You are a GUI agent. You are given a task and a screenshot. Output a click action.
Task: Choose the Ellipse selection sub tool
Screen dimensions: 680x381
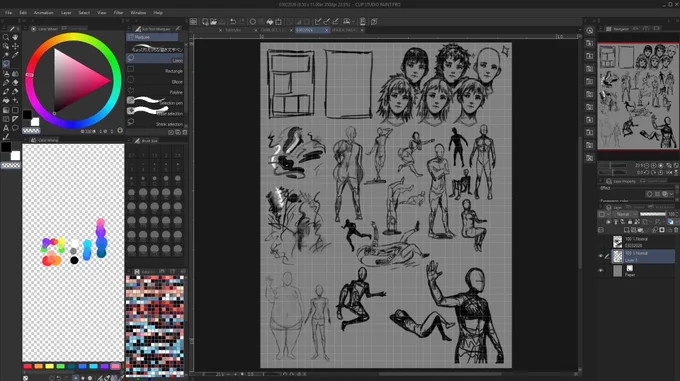click(155, 81)
